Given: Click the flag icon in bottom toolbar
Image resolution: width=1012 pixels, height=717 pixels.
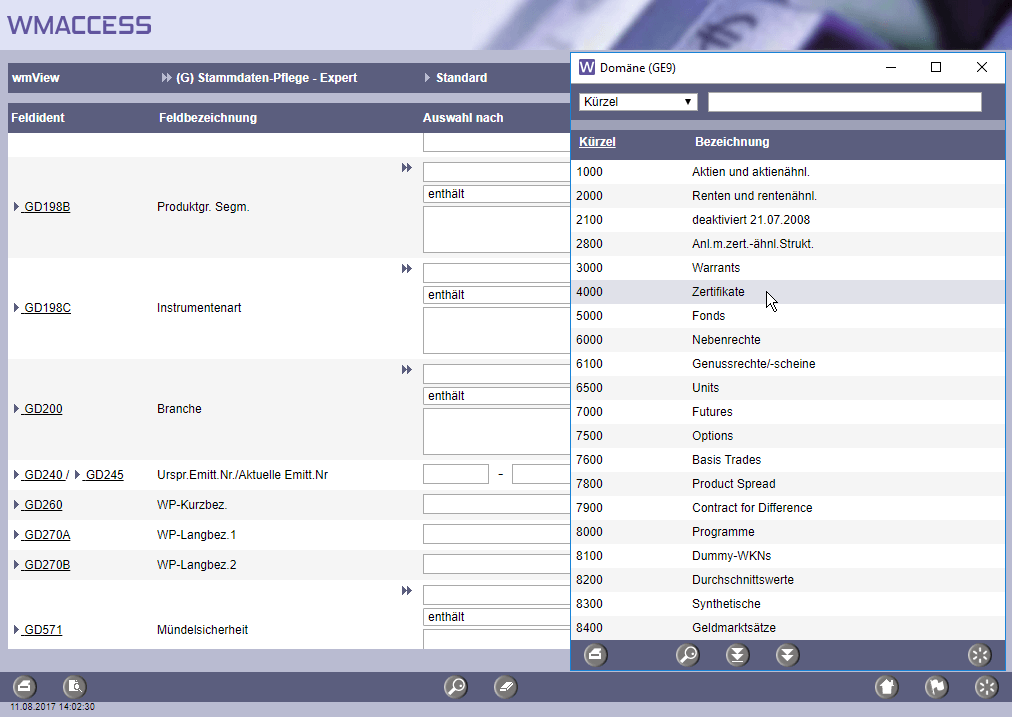Looking at the screenshot, I should (x=936, y=687).
